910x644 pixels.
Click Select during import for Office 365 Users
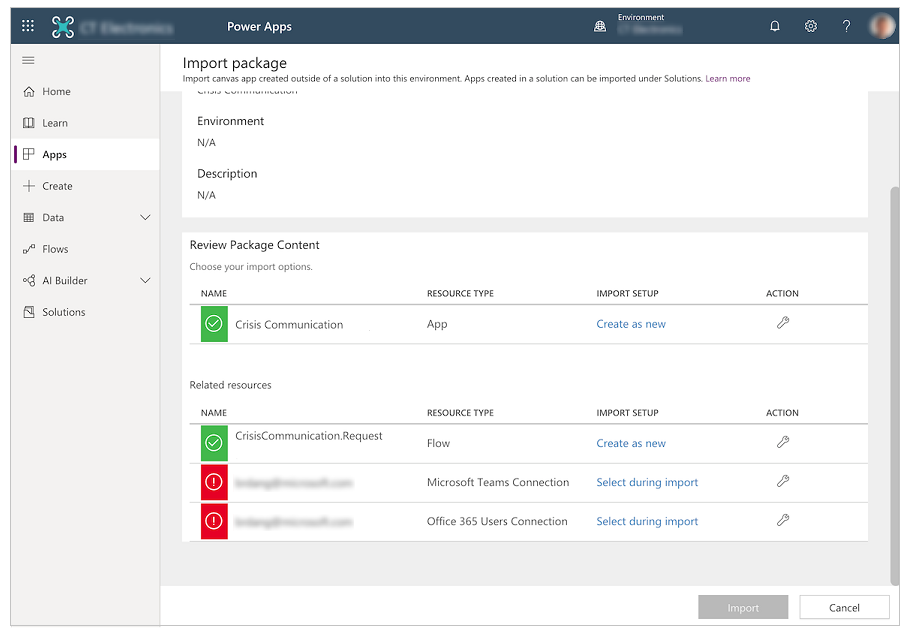647,522
